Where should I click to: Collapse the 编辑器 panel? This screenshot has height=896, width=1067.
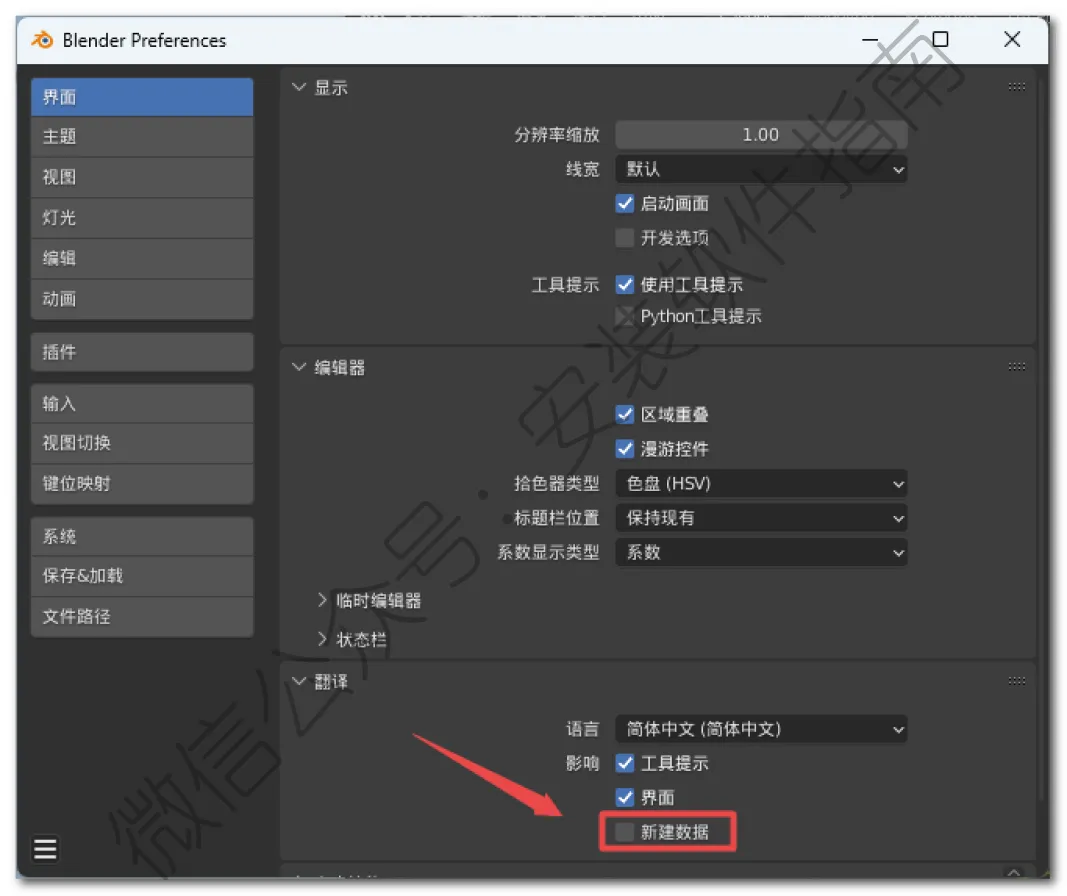pyautogui.click(x=299, y=367)
